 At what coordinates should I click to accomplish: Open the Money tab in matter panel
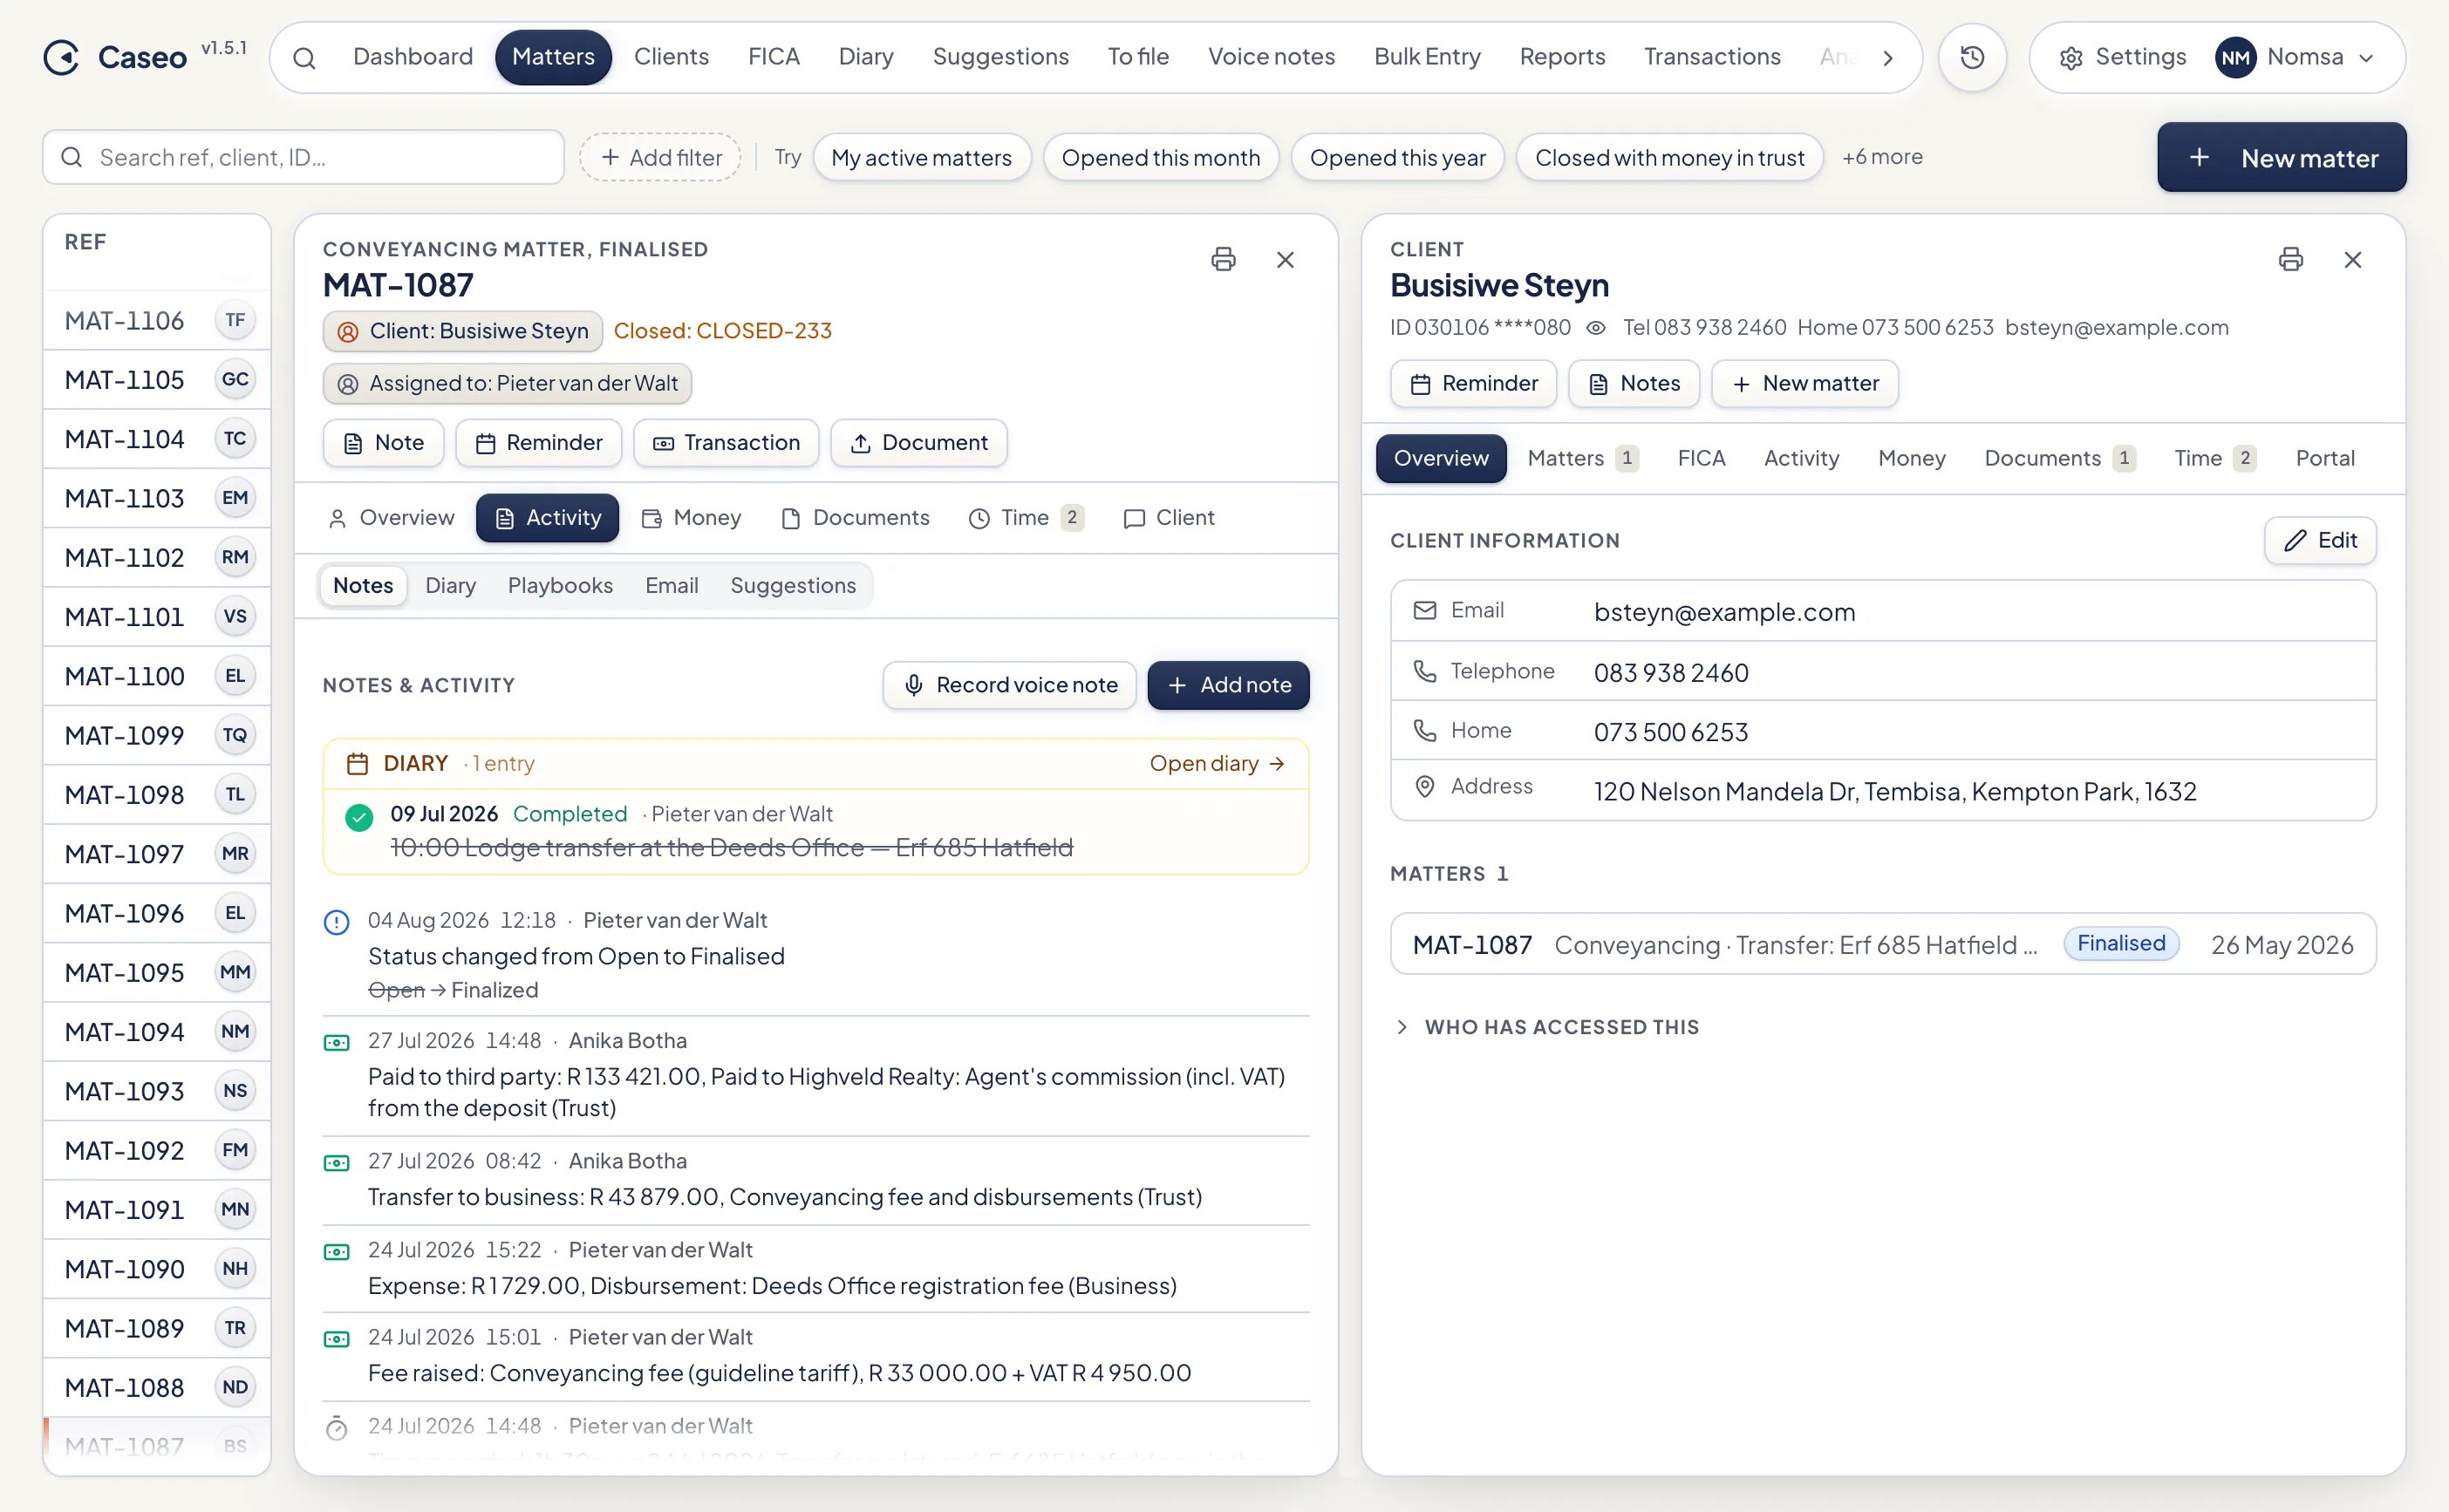point(692,518)
